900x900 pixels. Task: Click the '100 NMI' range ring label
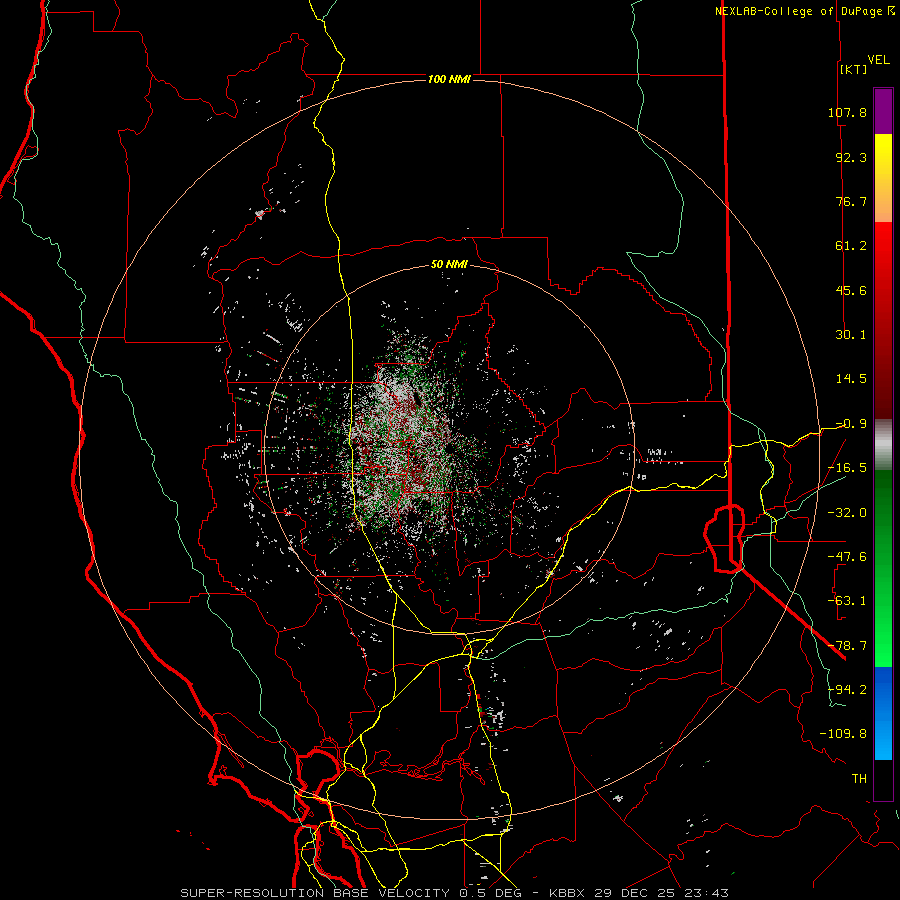click(449, 79)
